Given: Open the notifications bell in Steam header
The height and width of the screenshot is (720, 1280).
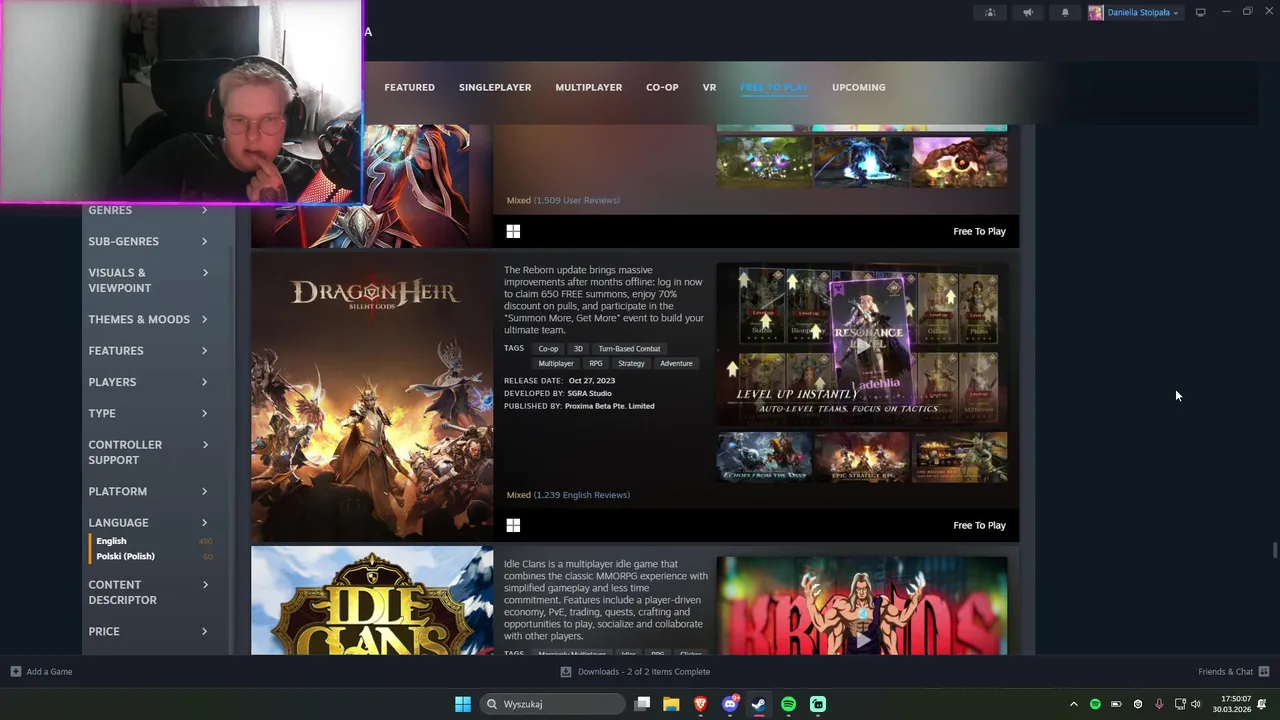Looking at the screenshot, I should click(x=1065, y=12).
